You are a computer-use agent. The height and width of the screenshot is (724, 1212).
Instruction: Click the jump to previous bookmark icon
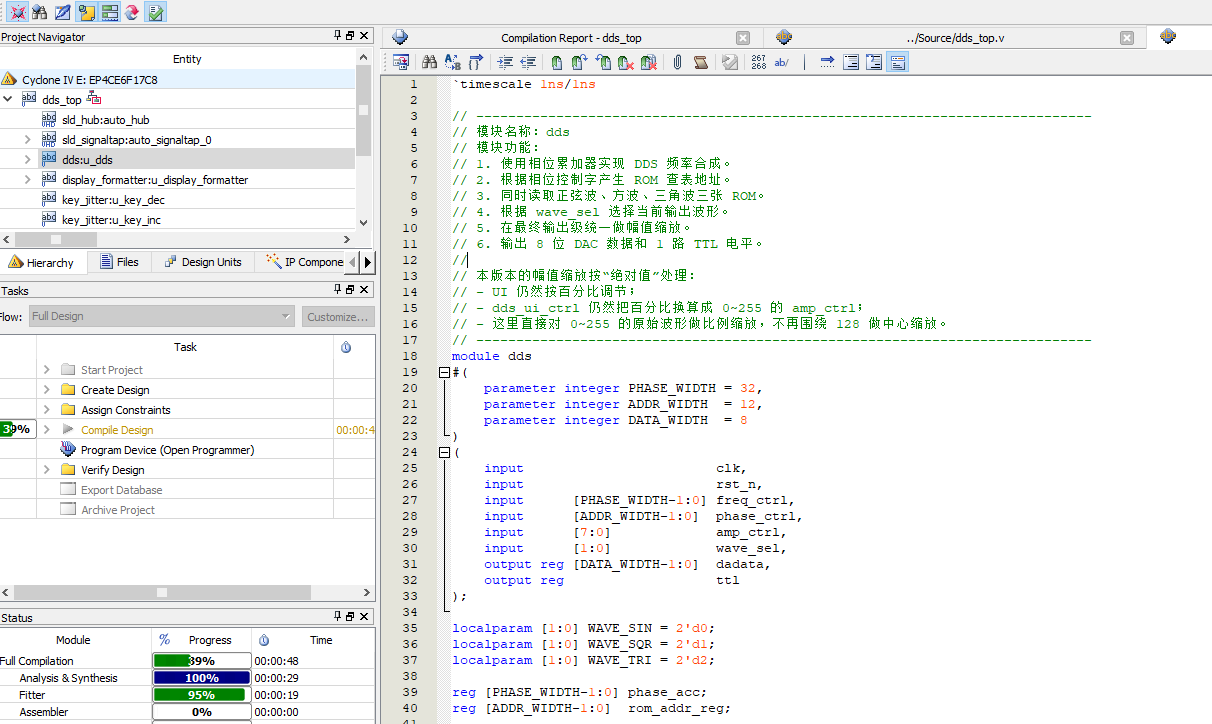pyautogui.click(x=603, y=62)
